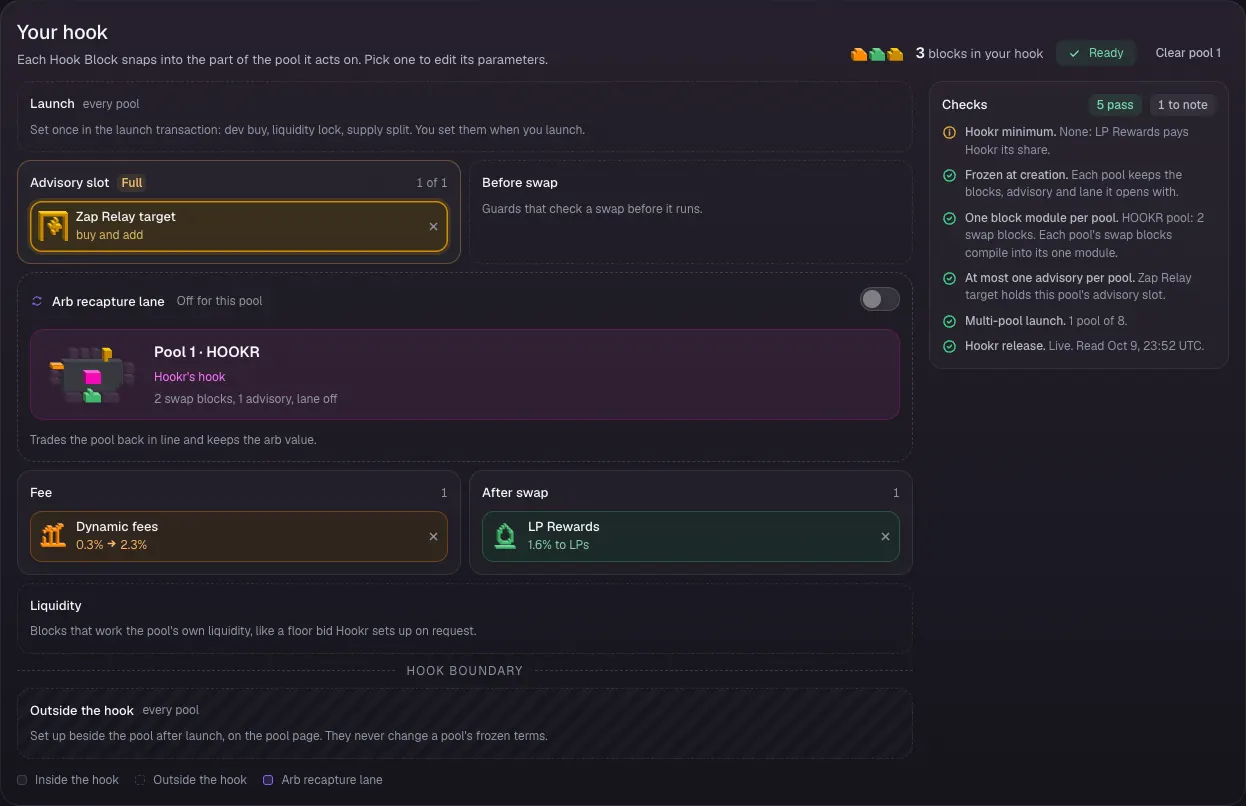Click the Outside the hook legend box
This screenshot has height=806, width=1246.
pos(140,780)
